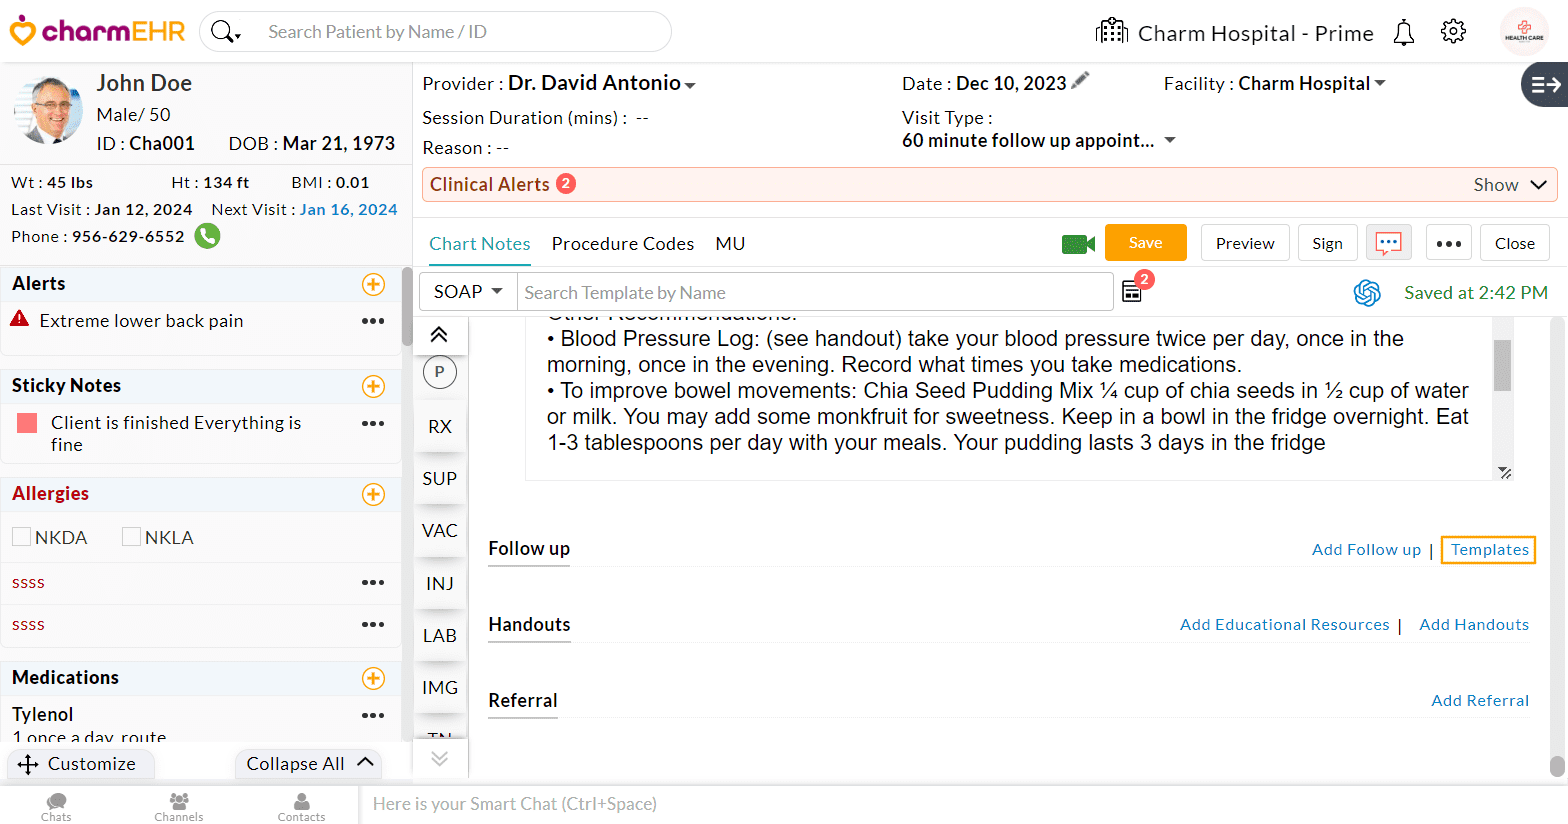The image size is (1568, 824).
Task: Click green phone call icon
Action: coord(207,236)
